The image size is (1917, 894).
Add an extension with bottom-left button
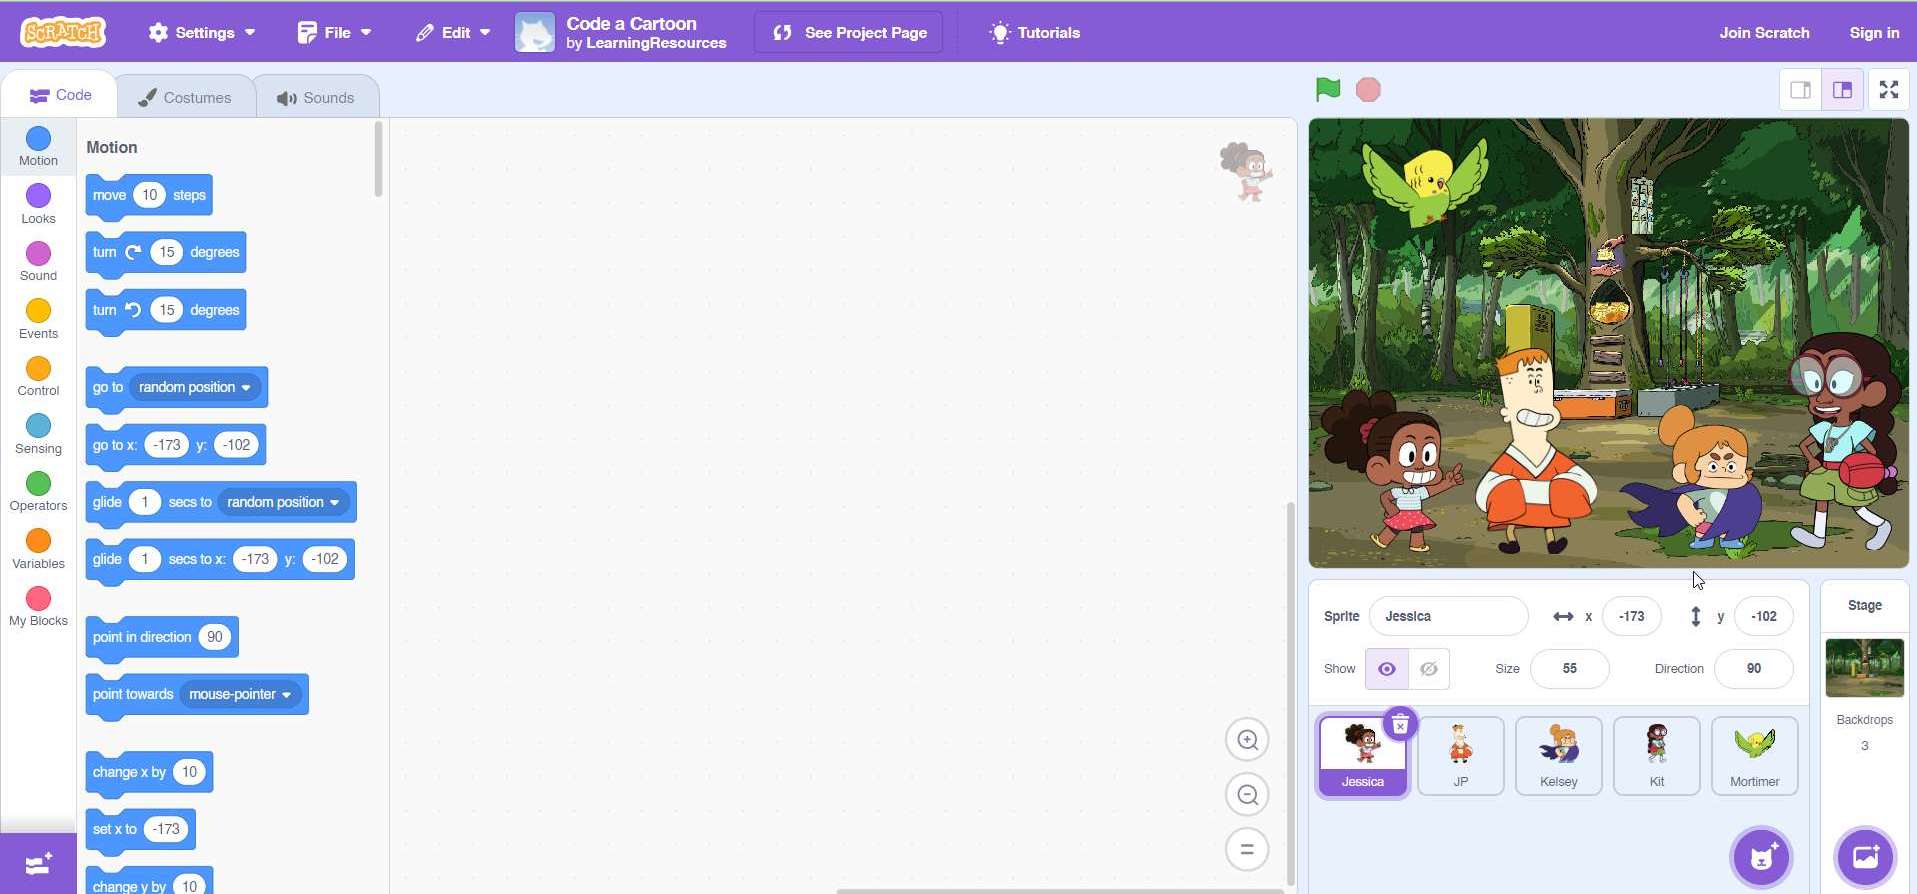pos(38,864)
